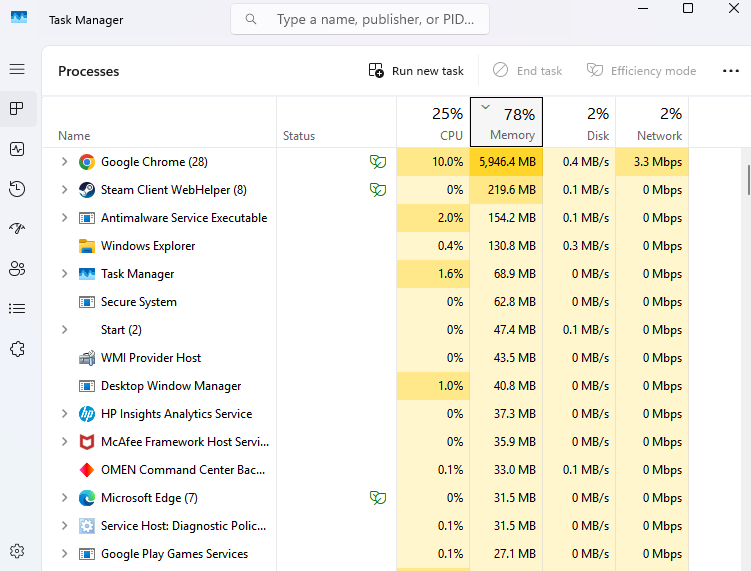
Task: Open the Services page in sidebar
Action: pyautogui.click(x=17, y=348)
